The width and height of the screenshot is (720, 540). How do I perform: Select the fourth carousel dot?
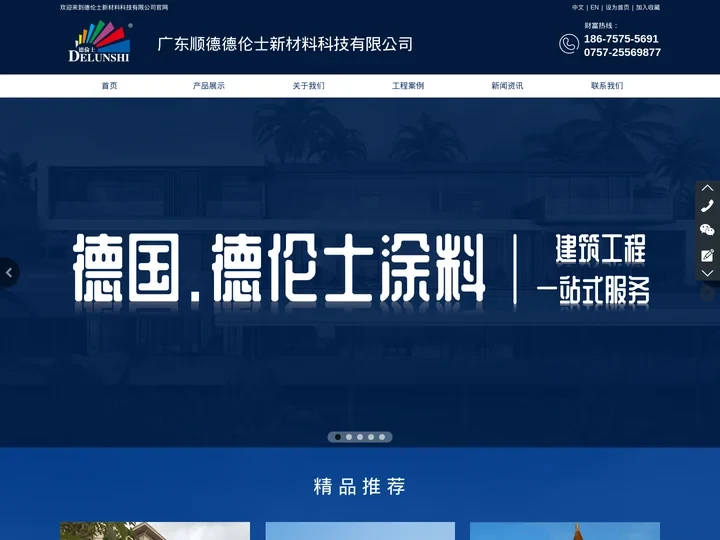[371, 437]
